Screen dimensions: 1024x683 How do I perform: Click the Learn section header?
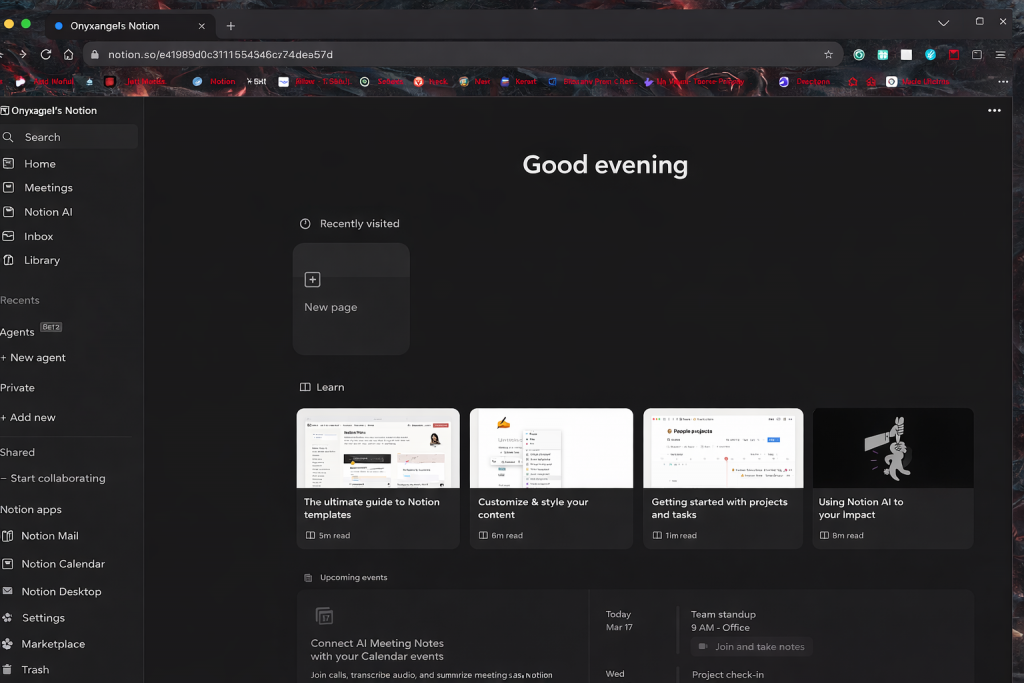[330, 387]
